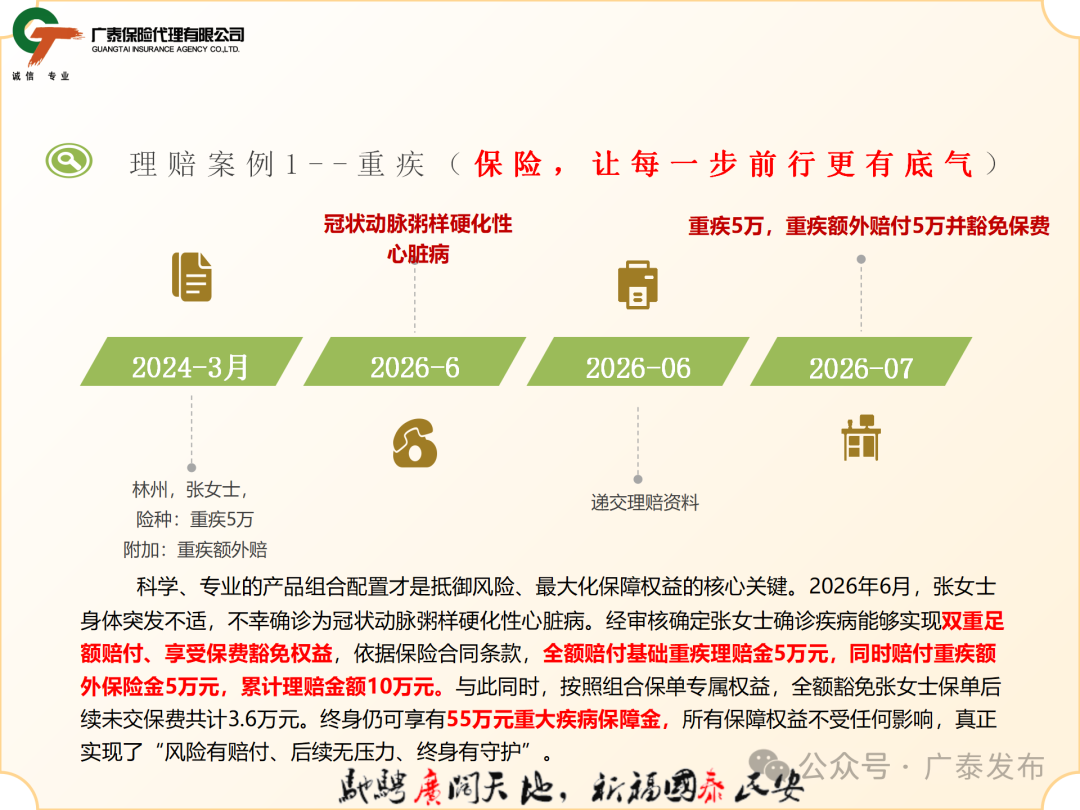This screenshot has width=1080, height=810.
Task: Click the document icon above 2024-3月
Action: click(x=191, y=276)
